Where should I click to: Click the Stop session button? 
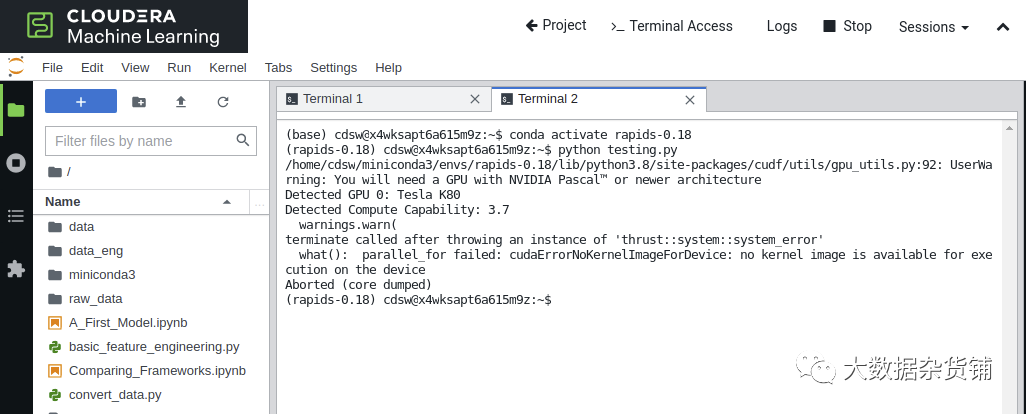pyautogui.click(x=847, y=26)
